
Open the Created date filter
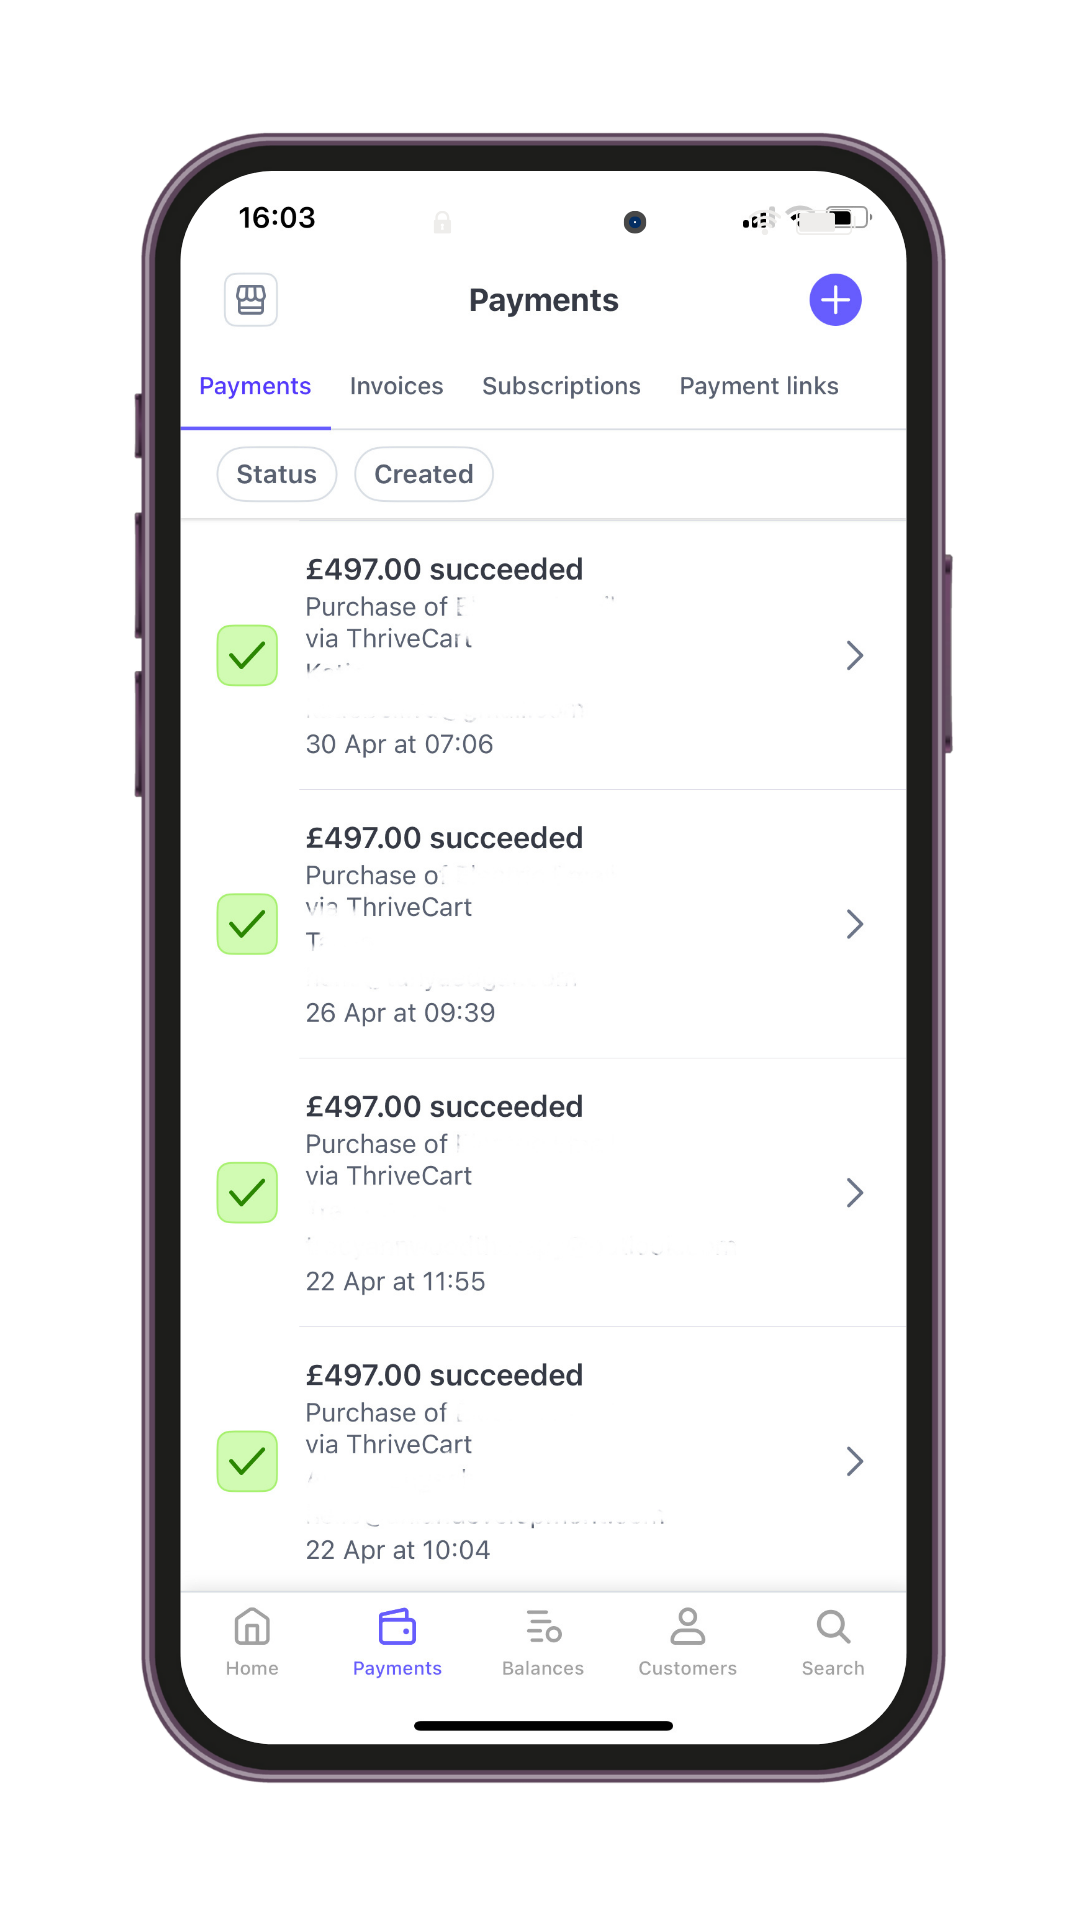(x=424, y=474)
